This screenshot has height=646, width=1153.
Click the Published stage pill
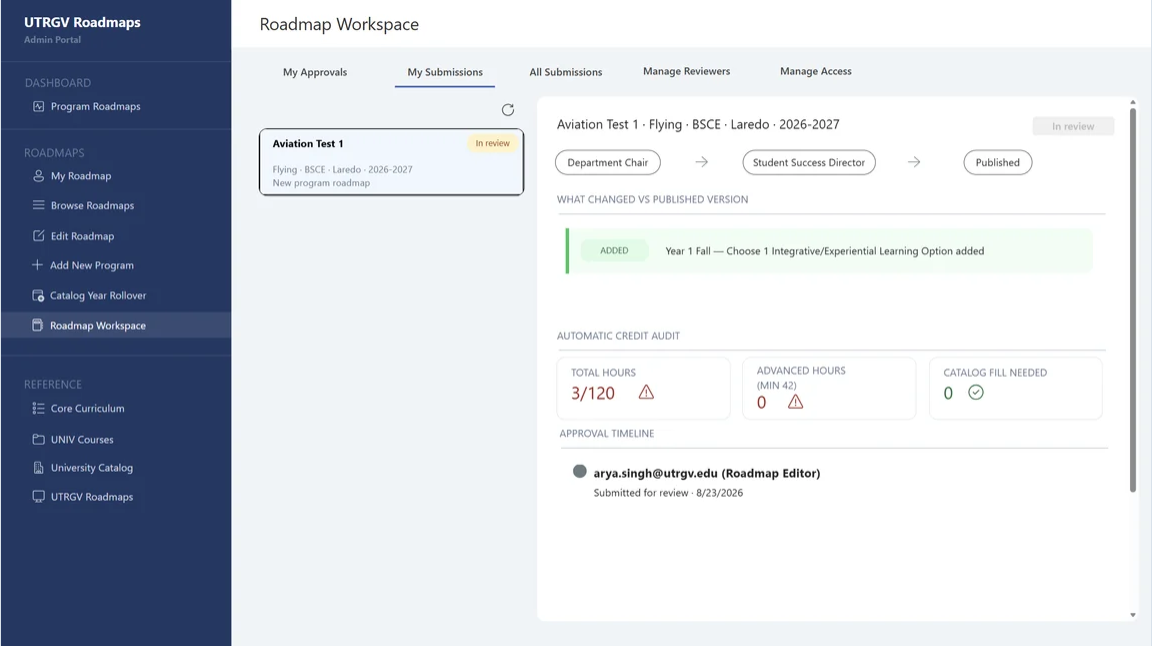[997, 162]
